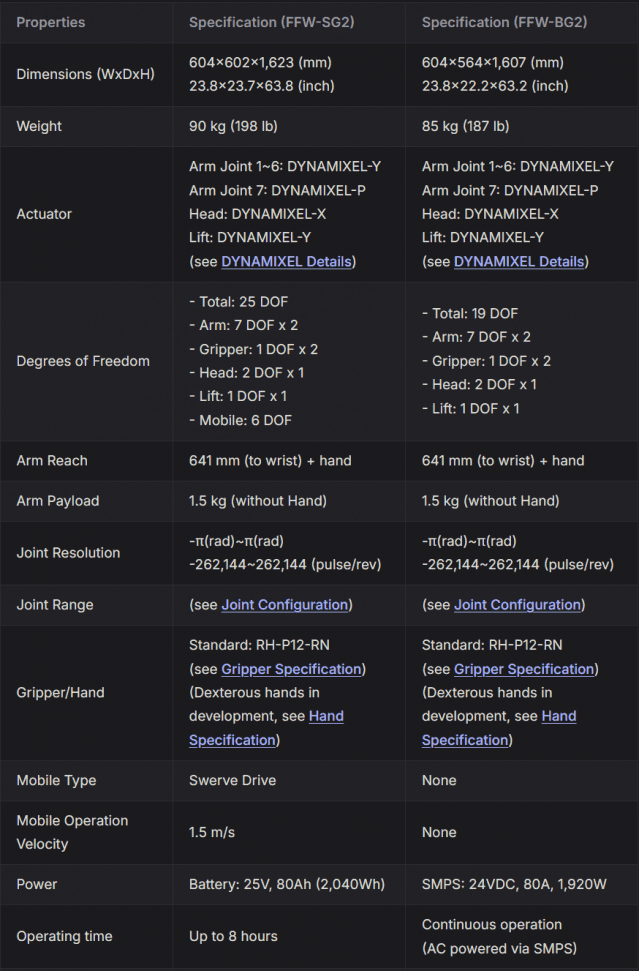Open DYNAMIXEL Details link in FFW-BG2 column

point(519,262)
